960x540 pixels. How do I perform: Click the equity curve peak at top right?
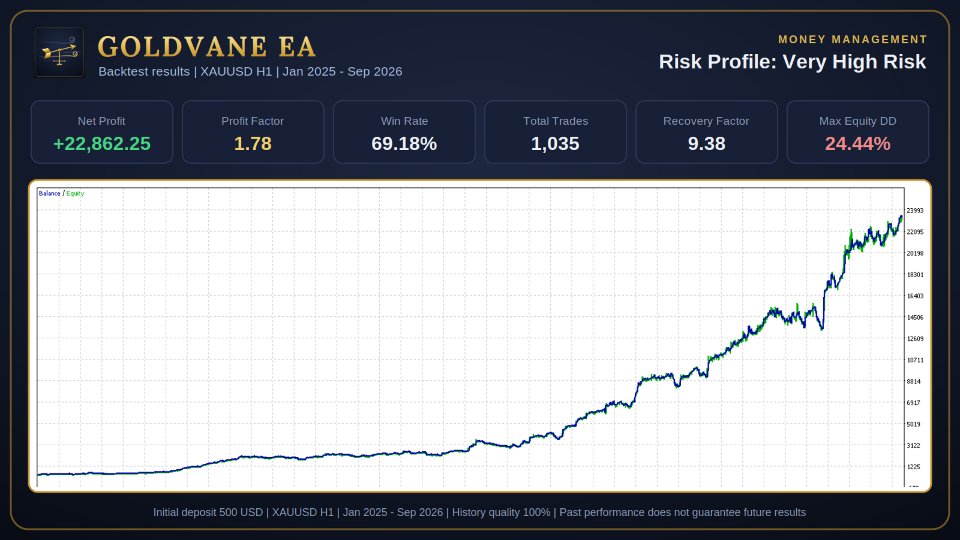click(901, 217)
